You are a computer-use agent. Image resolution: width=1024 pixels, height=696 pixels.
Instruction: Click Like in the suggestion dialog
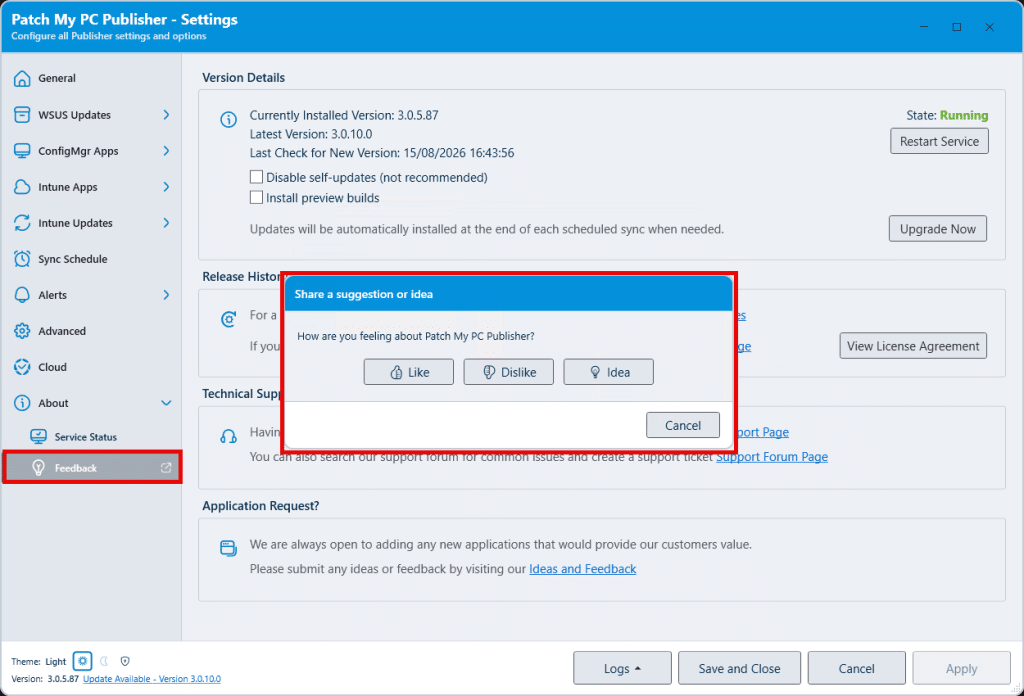pyautogui.click(x=409, y=372)
